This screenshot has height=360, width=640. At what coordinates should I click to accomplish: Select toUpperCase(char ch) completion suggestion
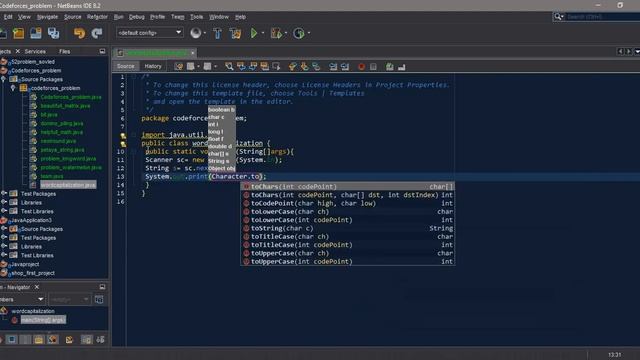point(348,253)
